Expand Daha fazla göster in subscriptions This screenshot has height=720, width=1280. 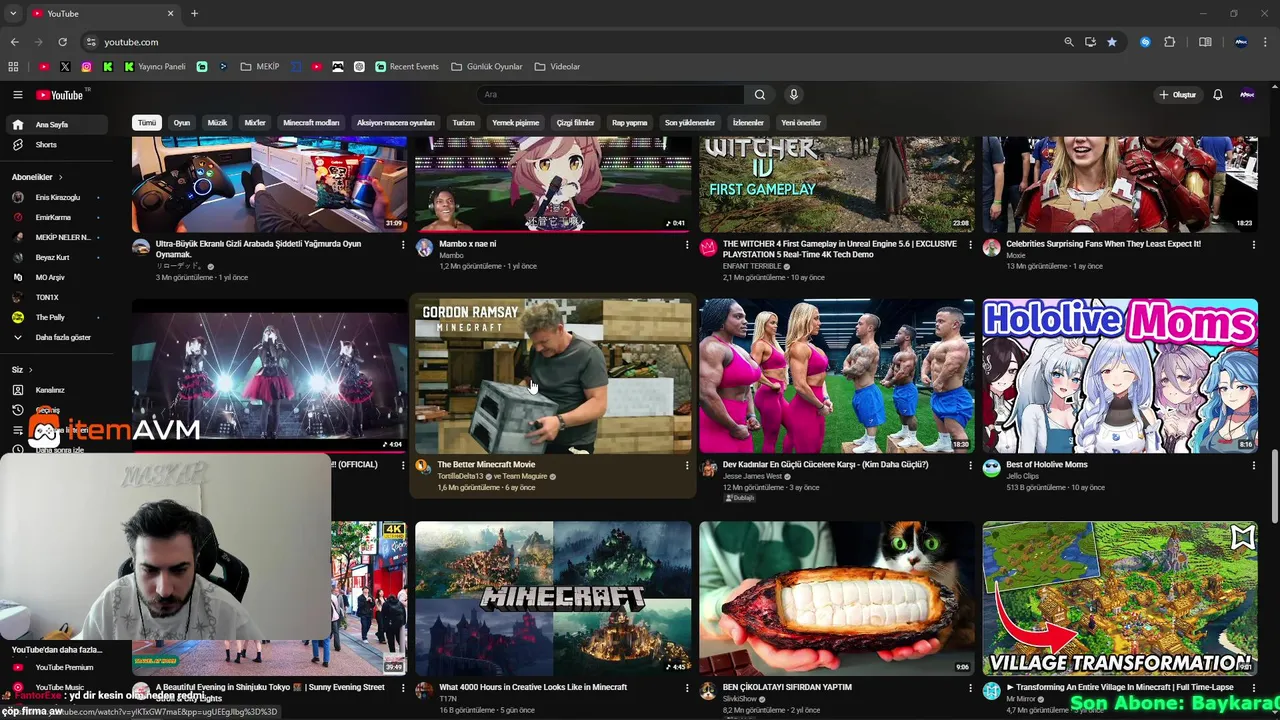coord(56,338)
